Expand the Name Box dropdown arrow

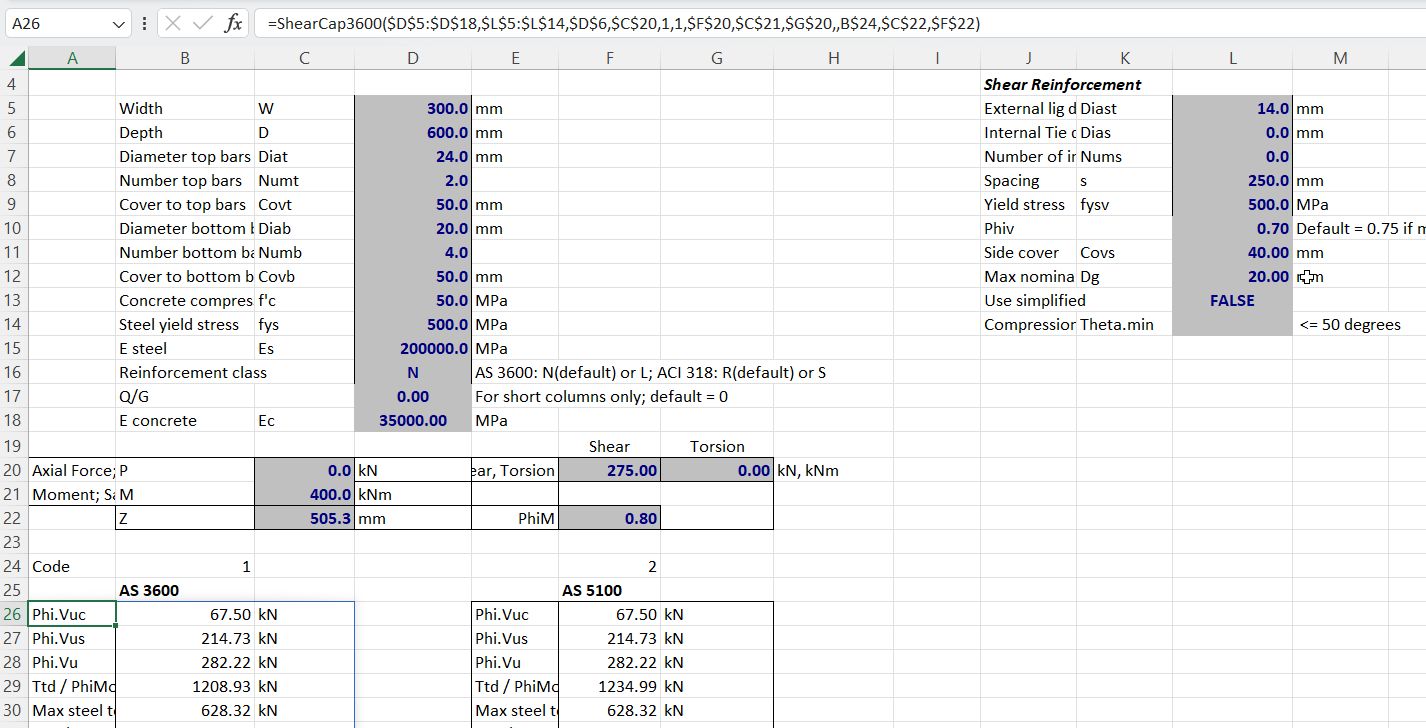pos(120,23)
